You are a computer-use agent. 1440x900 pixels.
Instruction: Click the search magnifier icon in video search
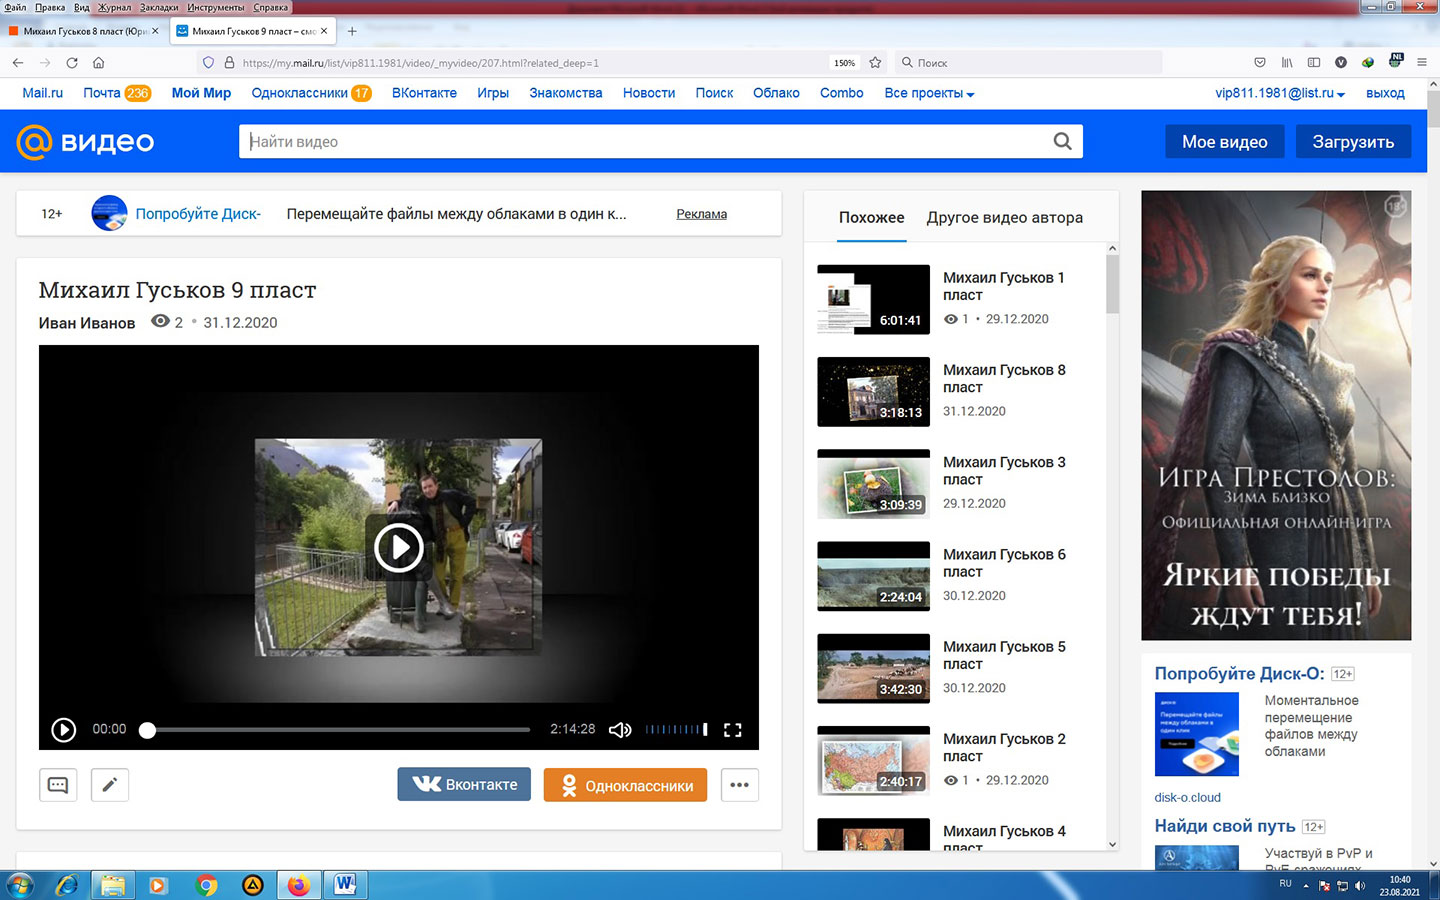(x=1062, y=142)
